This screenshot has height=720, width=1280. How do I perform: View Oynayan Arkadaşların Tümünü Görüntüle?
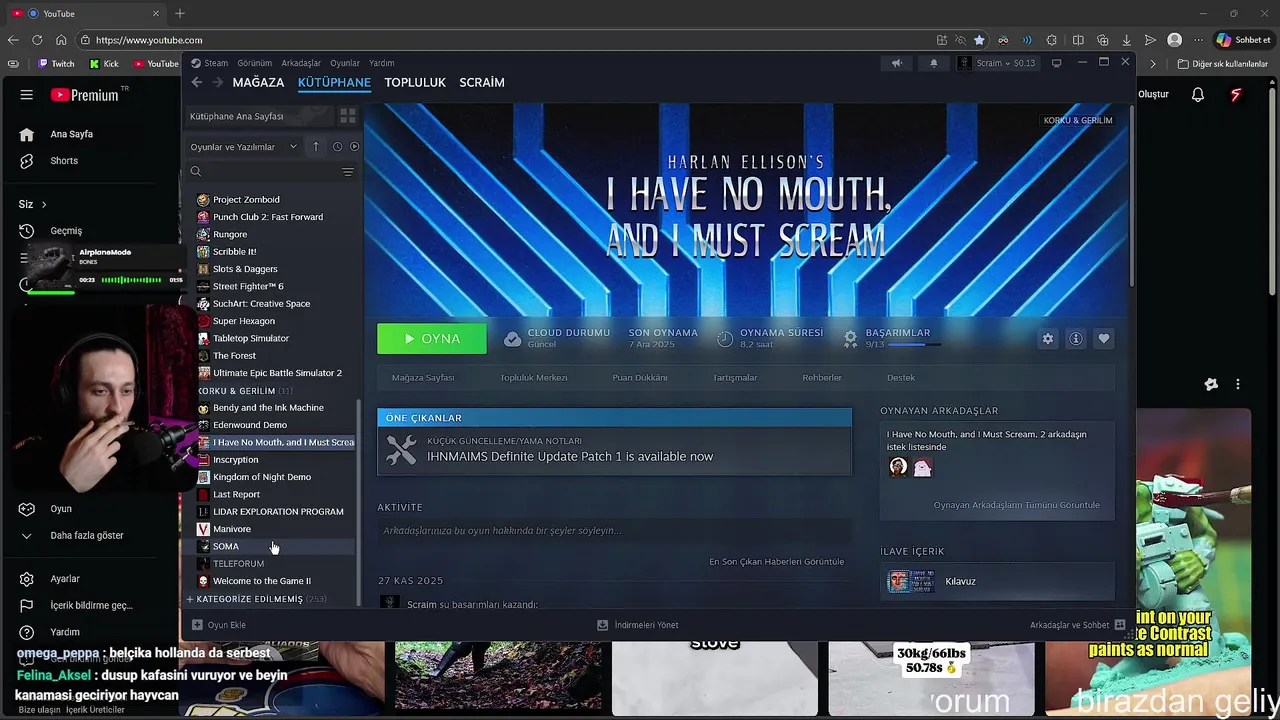click(1016, 505)
